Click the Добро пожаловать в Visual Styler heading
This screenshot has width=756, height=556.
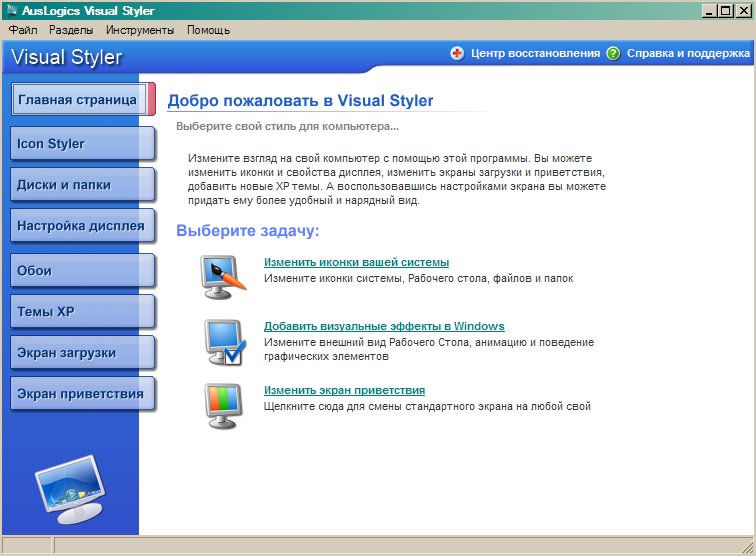300,100
